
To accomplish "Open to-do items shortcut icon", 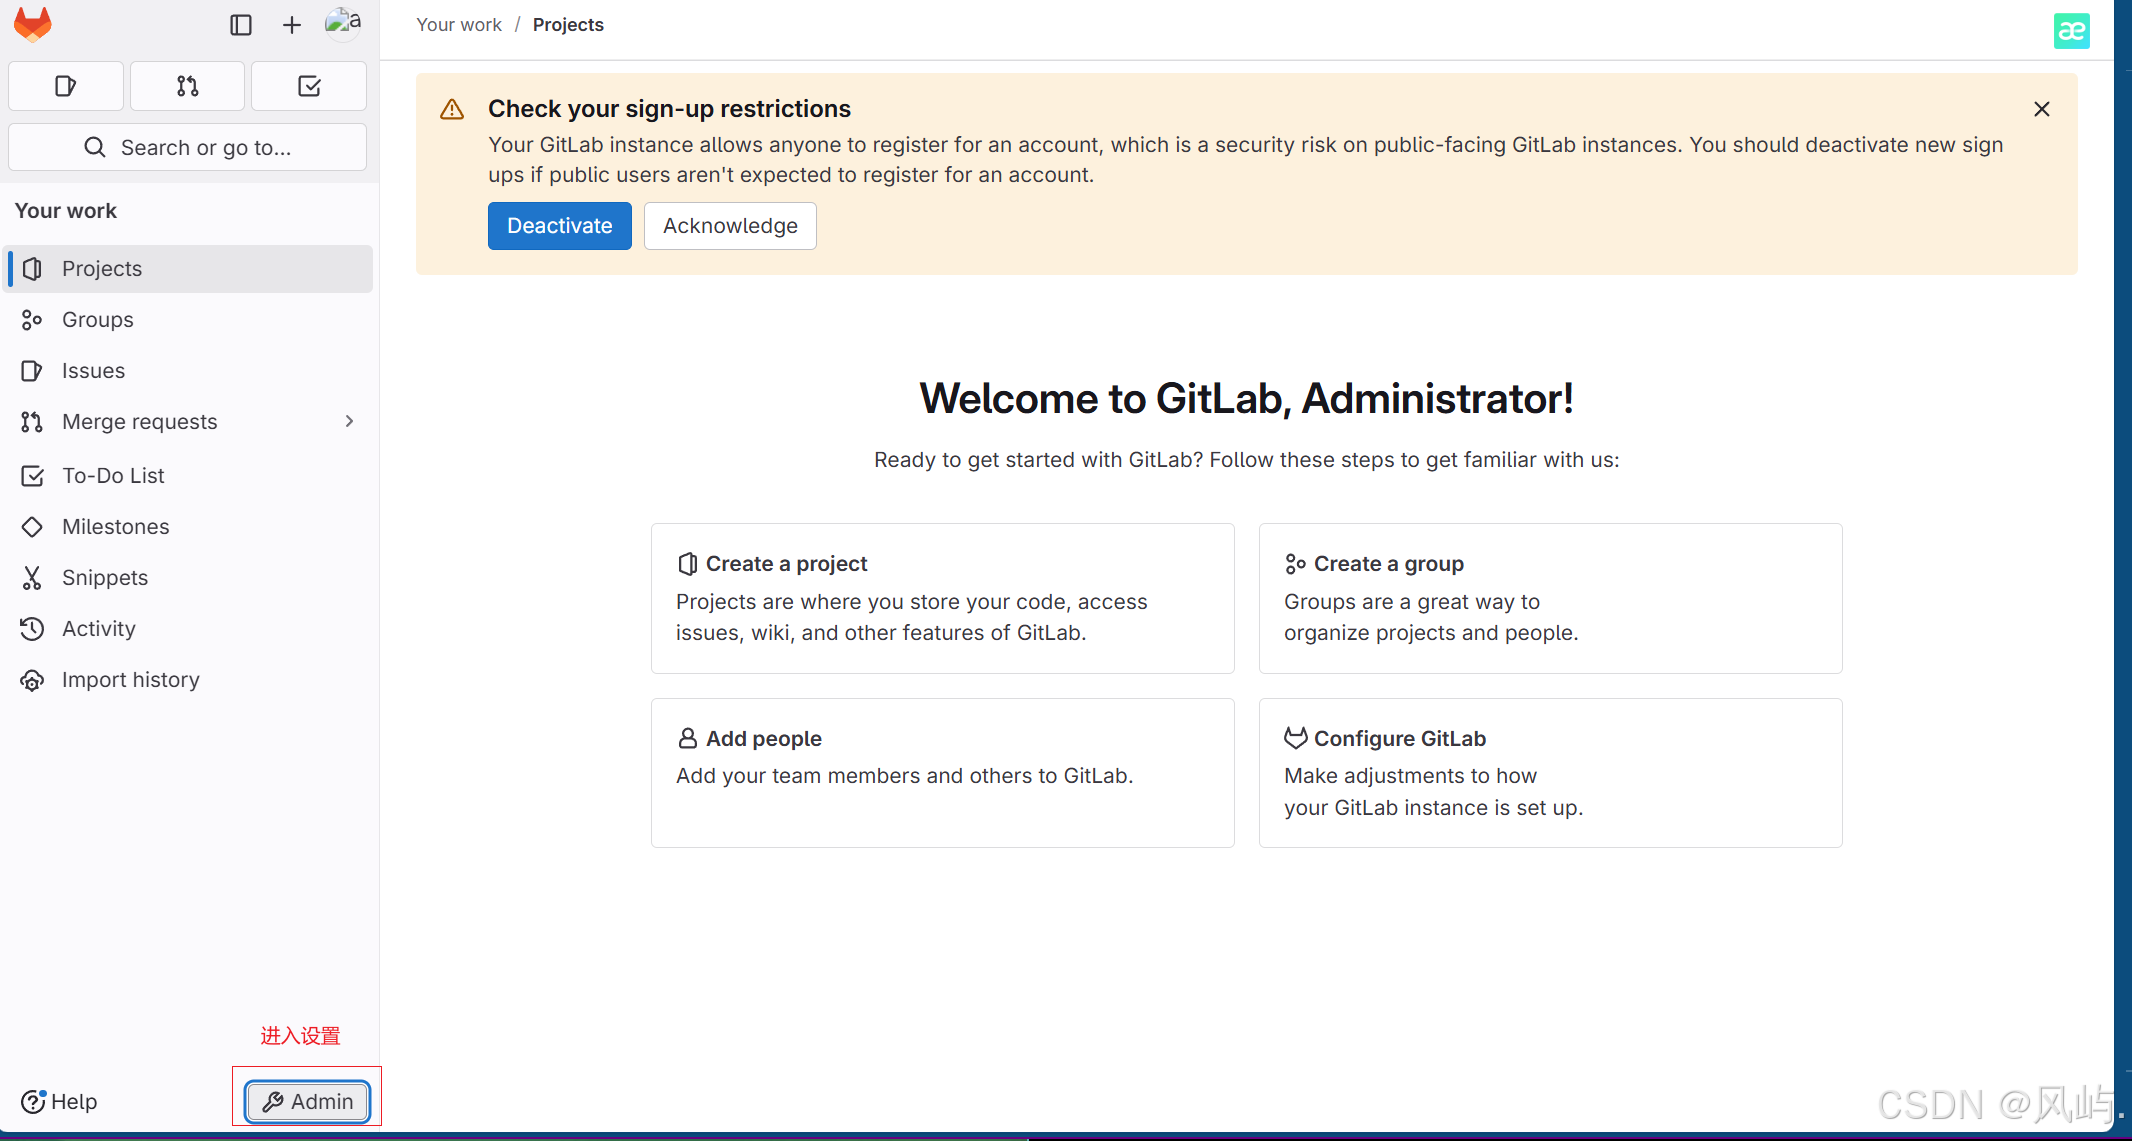I will pyautogui.click(x=309, y=86).
